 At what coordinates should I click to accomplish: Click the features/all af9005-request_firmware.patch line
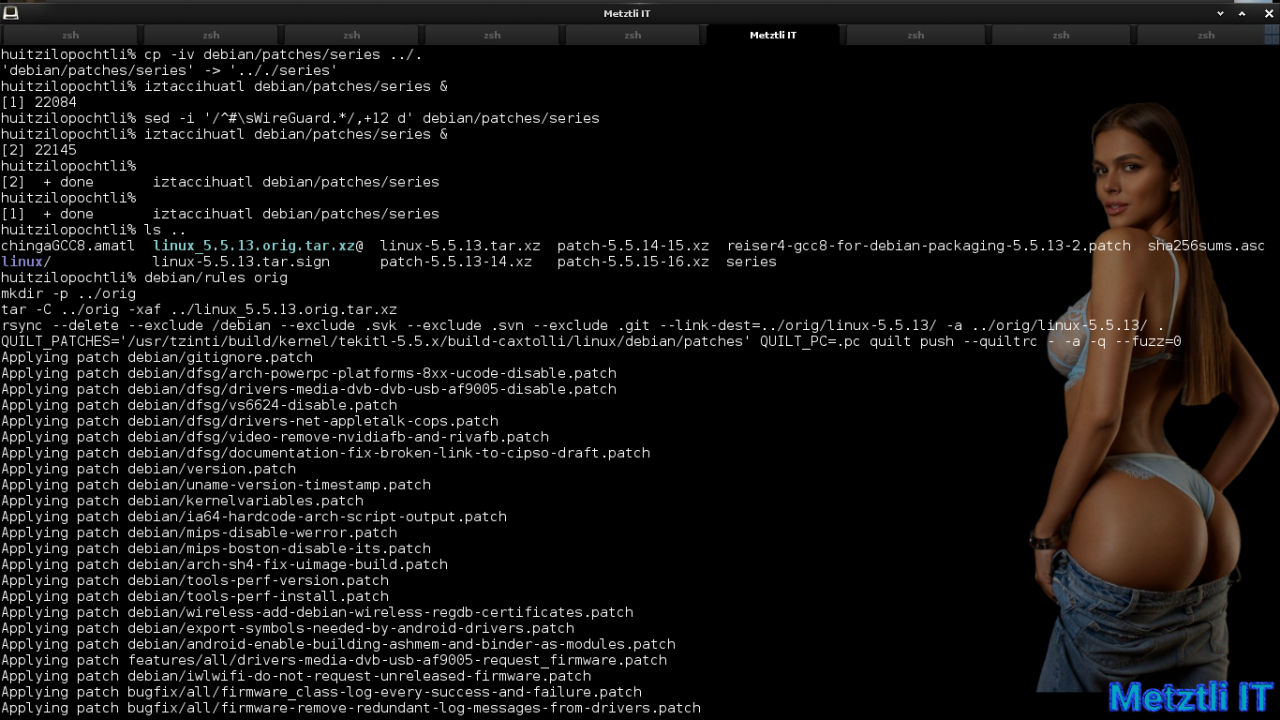334,661
